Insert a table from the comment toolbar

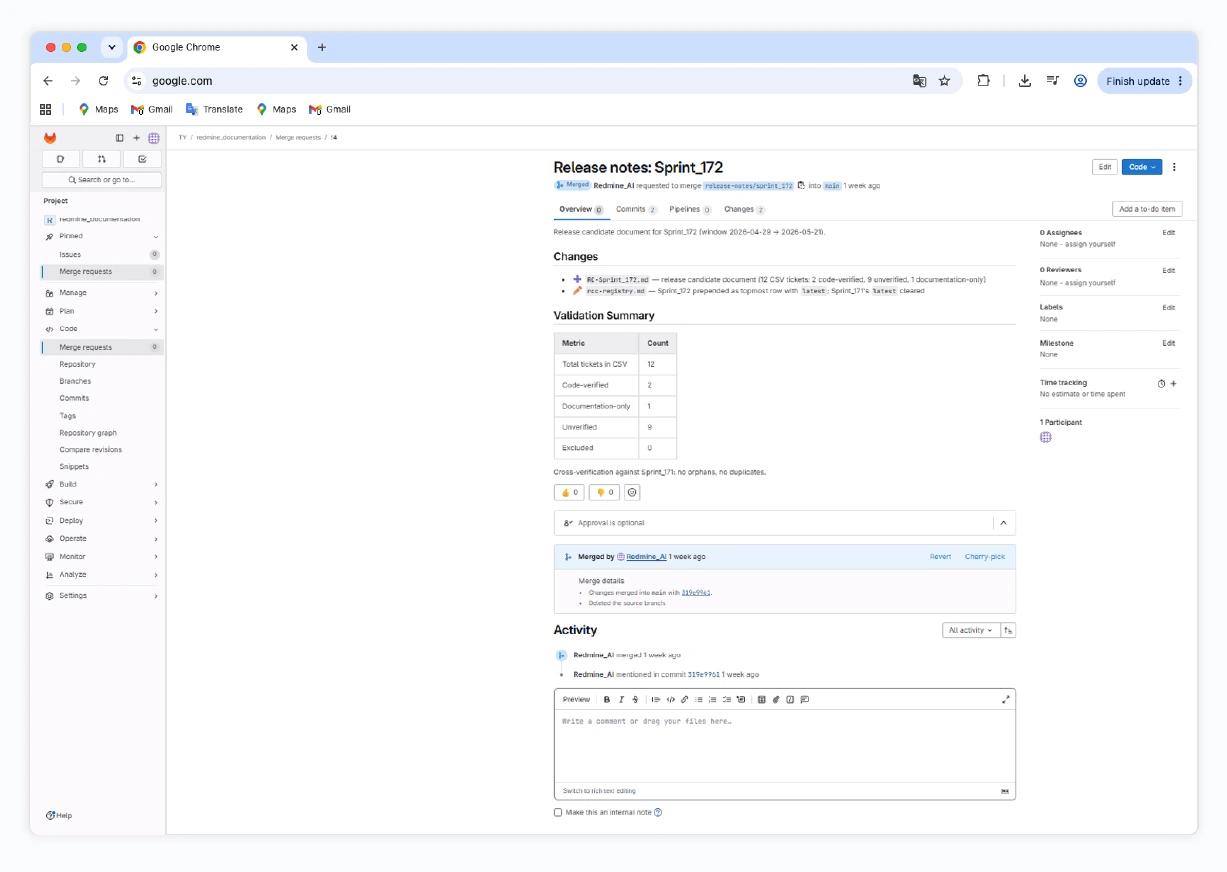click(x=761, y=699)
